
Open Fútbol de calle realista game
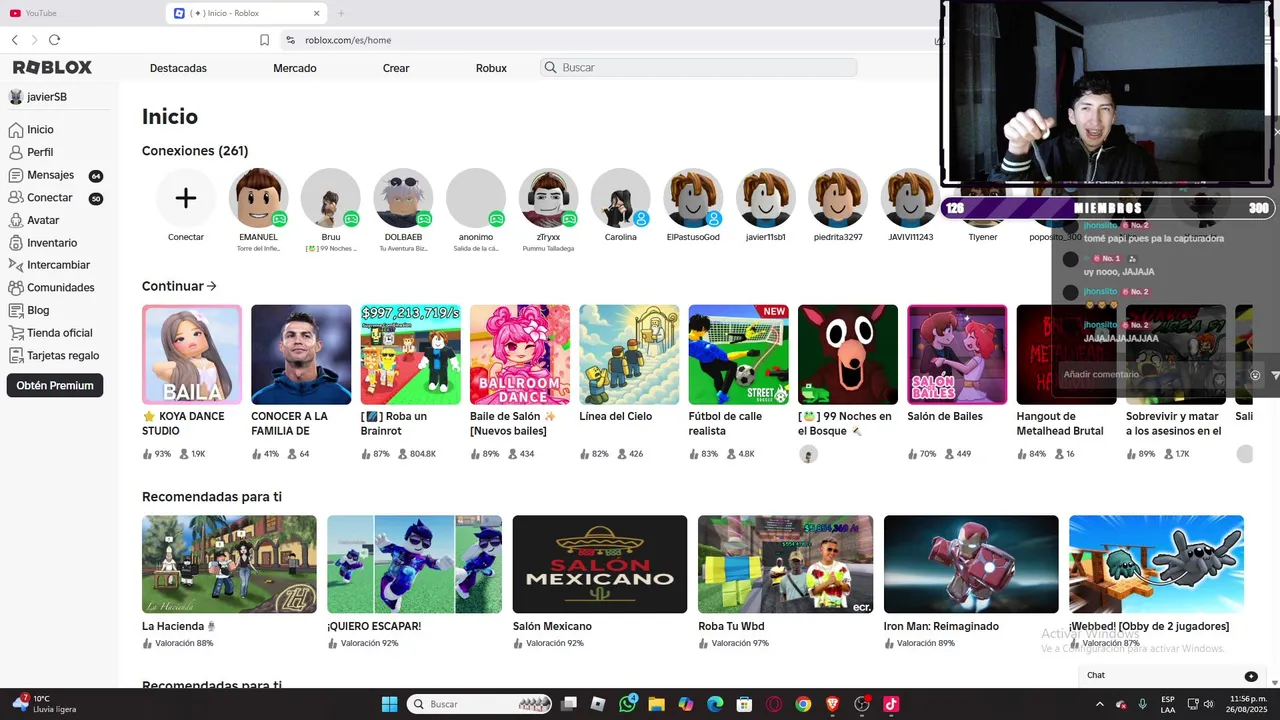point(738,354)
